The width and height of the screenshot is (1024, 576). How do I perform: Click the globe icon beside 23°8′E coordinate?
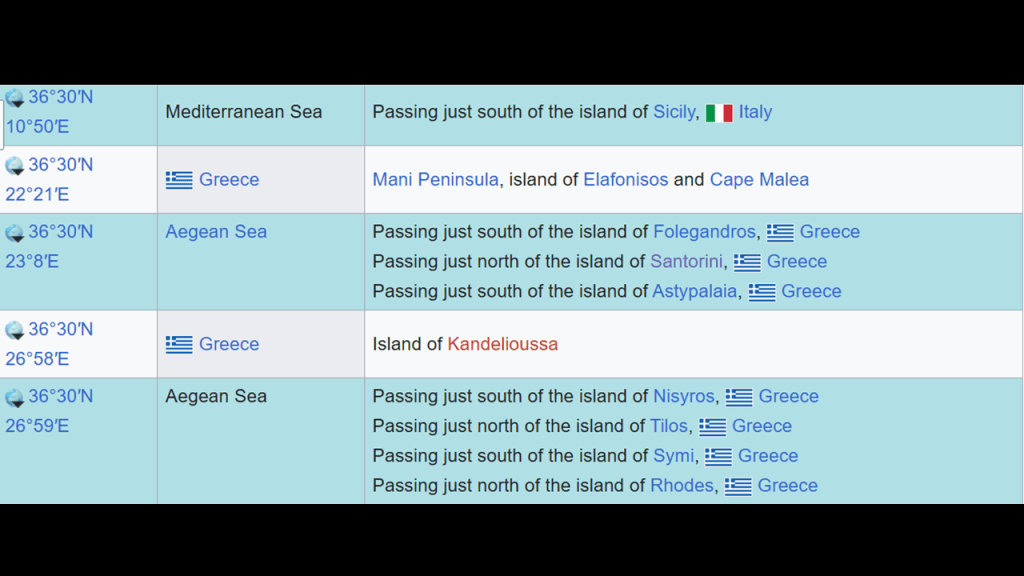click(x=15, y=233)
